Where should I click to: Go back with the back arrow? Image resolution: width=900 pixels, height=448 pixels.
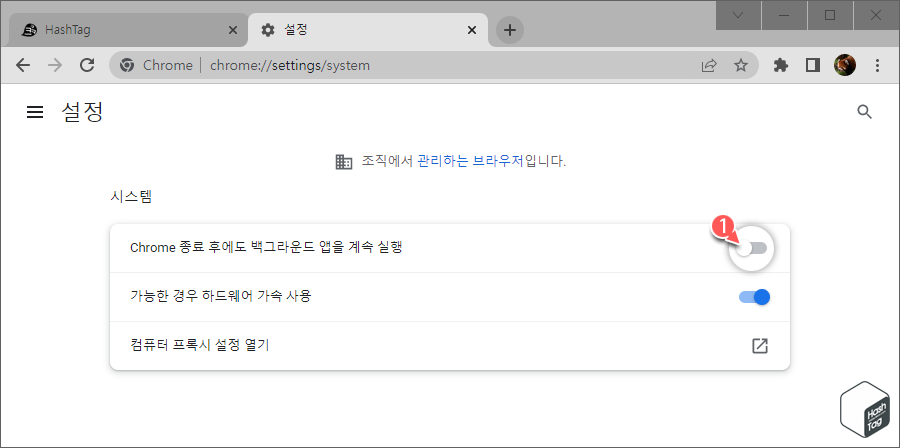(23, 65)
